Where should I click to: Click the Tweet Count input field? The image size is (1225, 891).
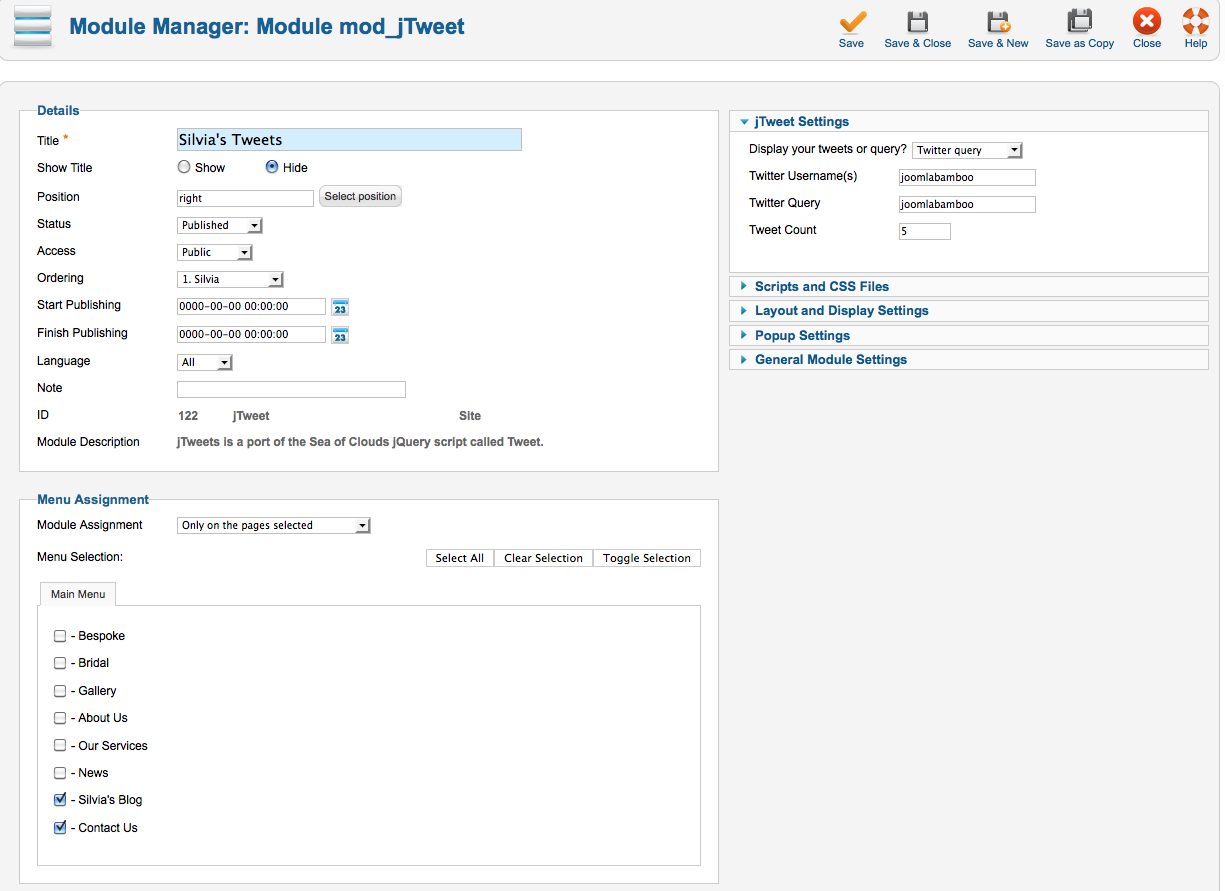point(925,231)
